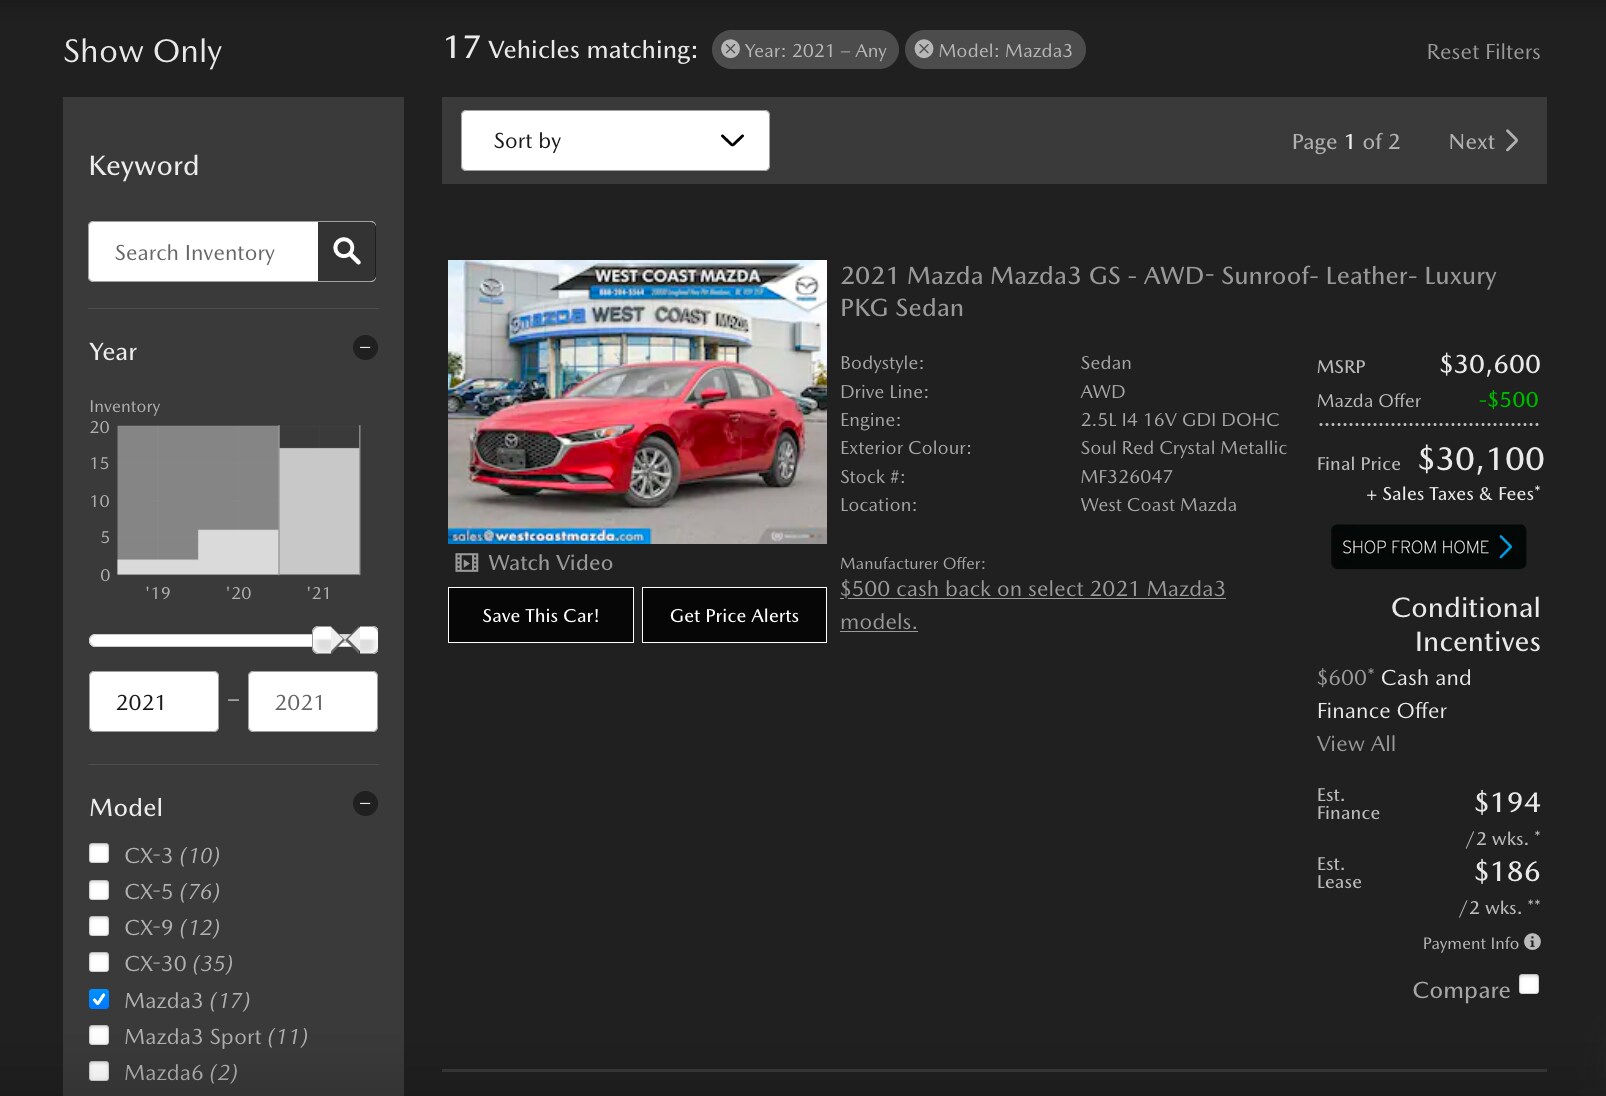Click the Watch Video film icon
Screen dimensions: 1606x1096
[466, 562]
